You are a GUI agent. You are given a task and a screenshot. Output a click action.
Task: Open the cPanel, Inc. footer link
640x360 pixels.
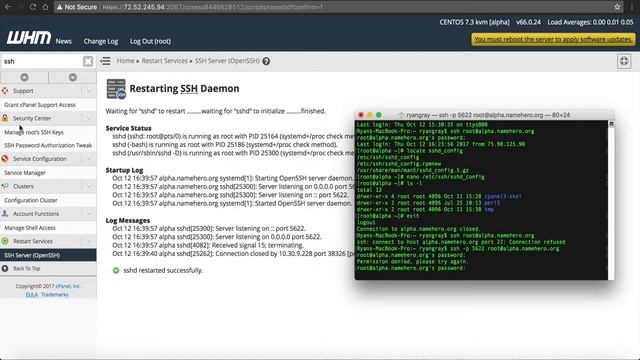(x=68, y=286)
